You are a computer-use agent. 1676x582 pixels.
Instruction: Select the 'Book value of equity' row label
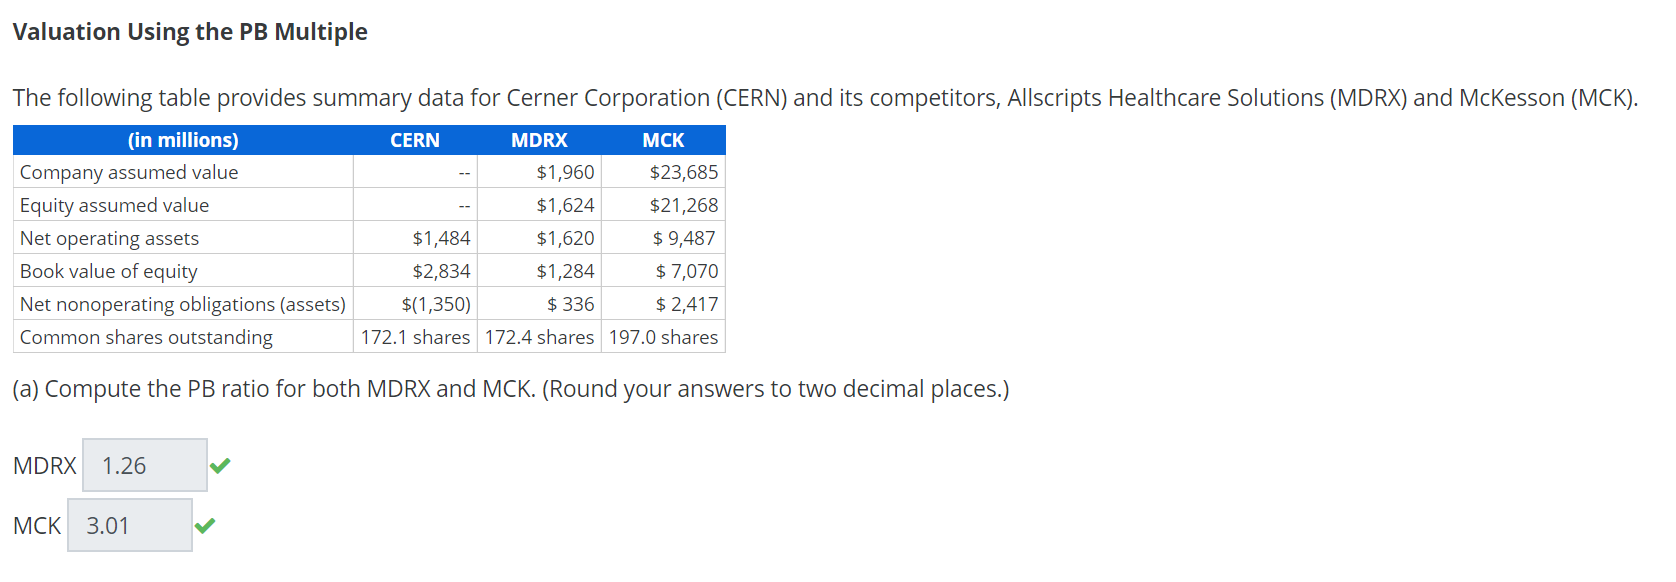click(107, 271)
